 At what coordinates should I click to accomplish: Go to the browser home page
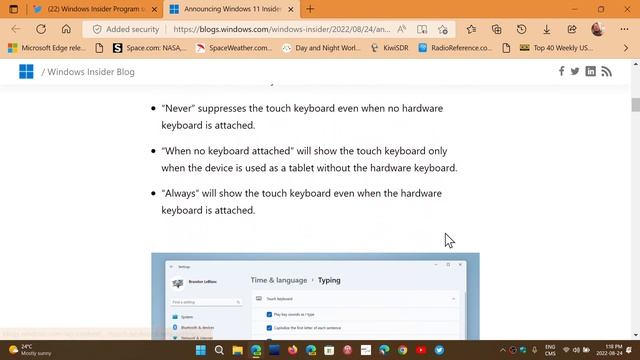coord(66,29)
